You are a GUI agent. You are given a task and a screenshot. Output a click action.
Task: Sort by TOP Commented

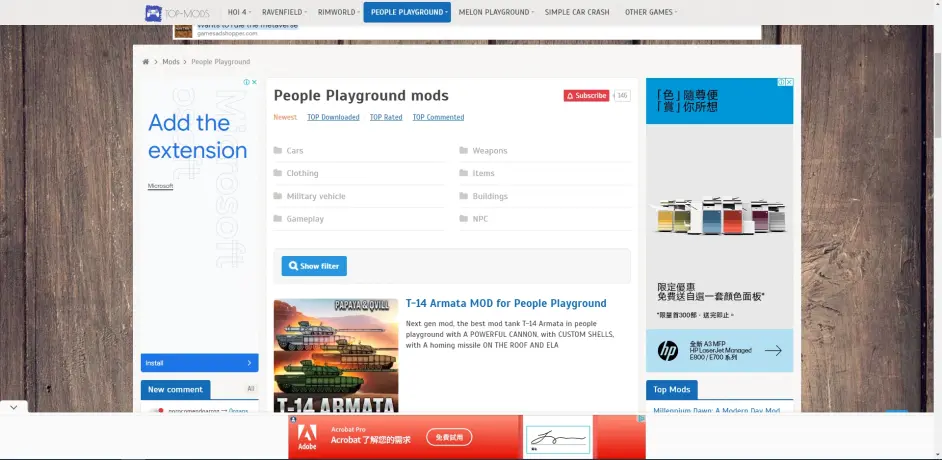click(438, 117)
